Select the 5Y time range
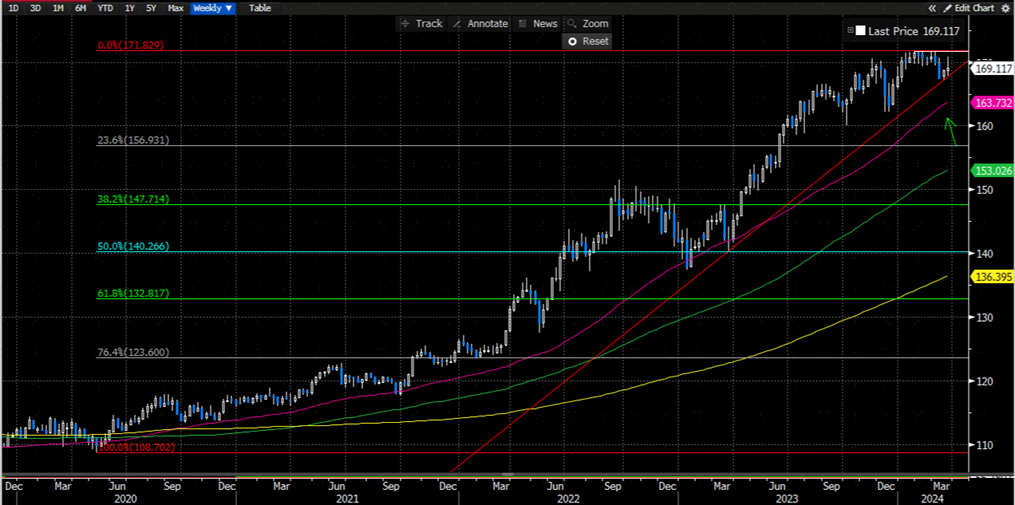The height and width of the screenshot is (505, 1015). pyautogui.click(x=151, y=8)
